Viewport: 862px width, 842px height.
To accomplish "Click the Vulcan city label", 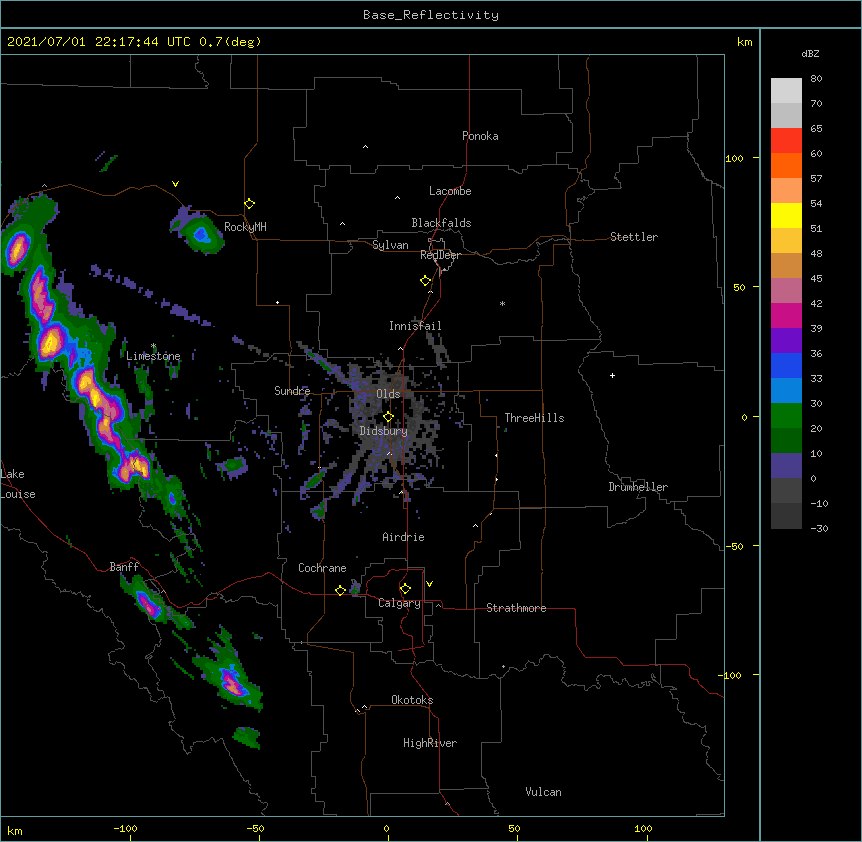I will tap(543, 792).
